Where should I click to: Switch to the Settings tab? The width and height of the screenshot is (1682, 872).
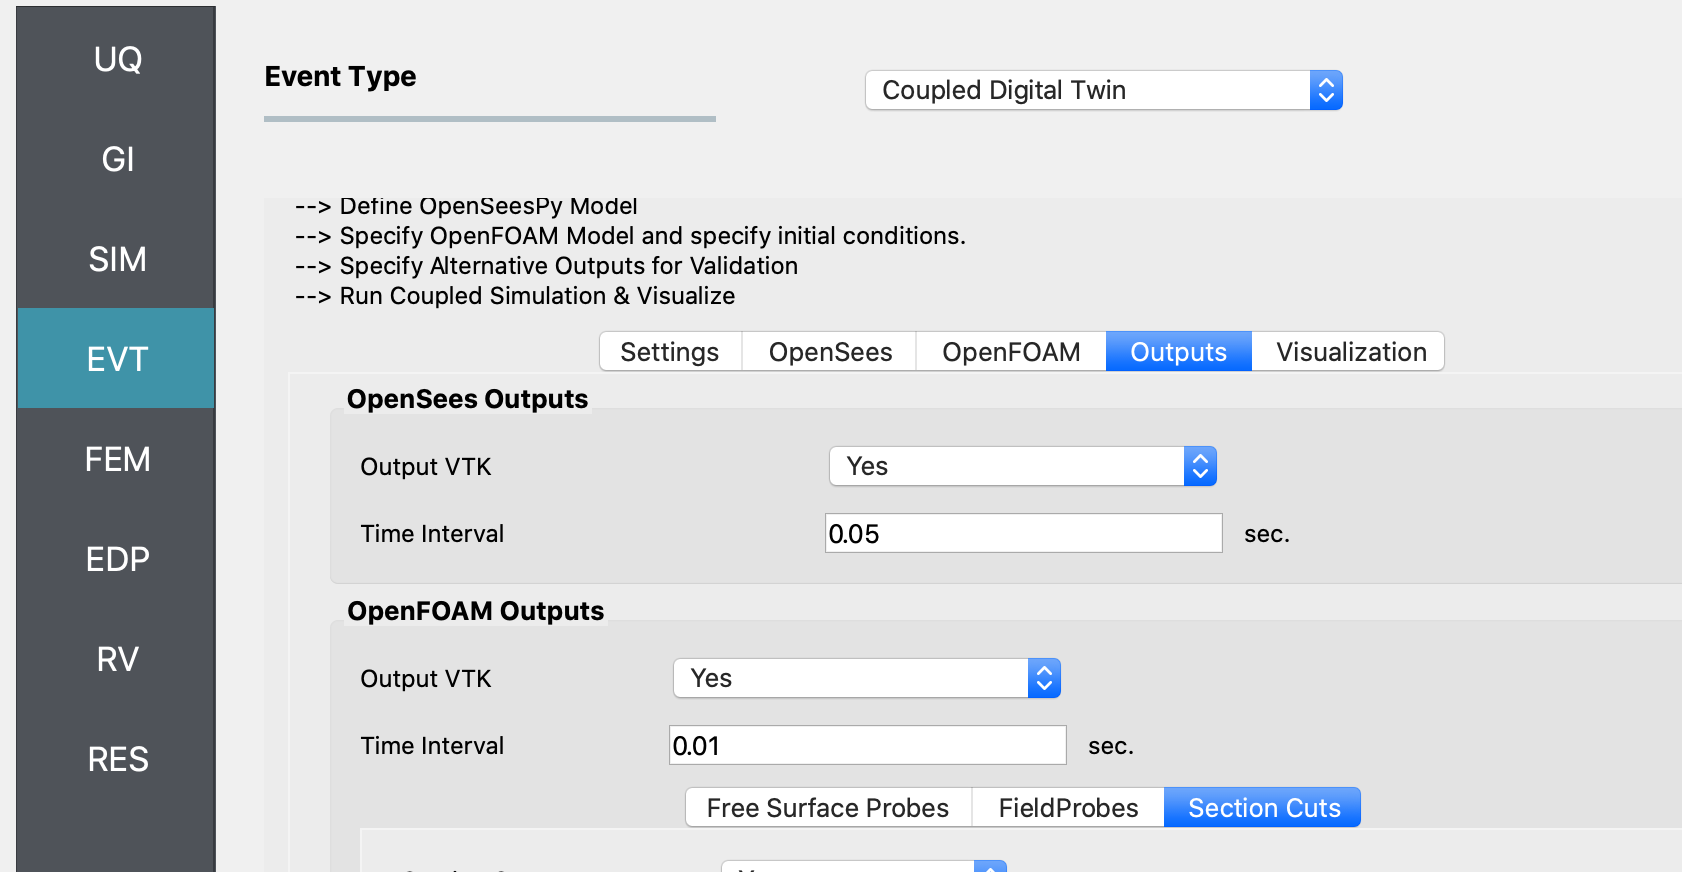point(670,352)
